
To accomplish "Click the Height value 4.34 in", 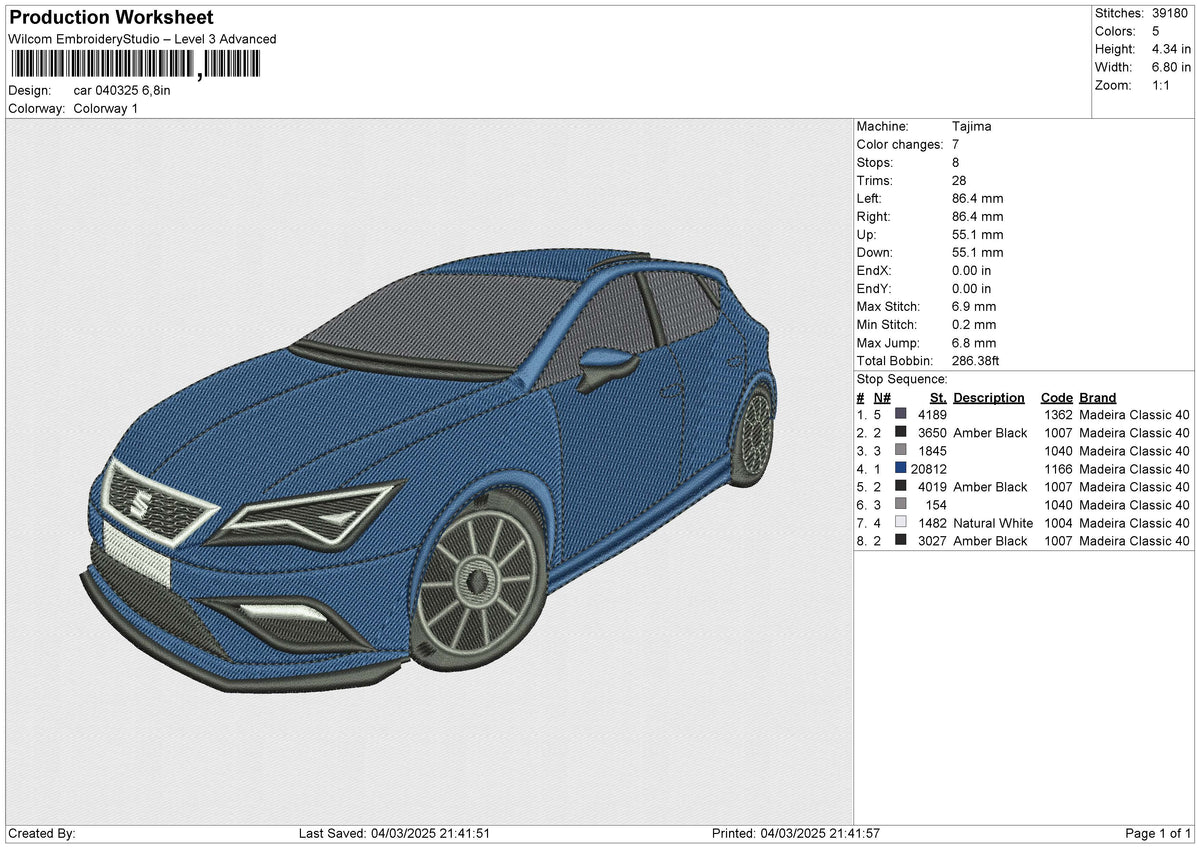I will (x=1171, y=49).
